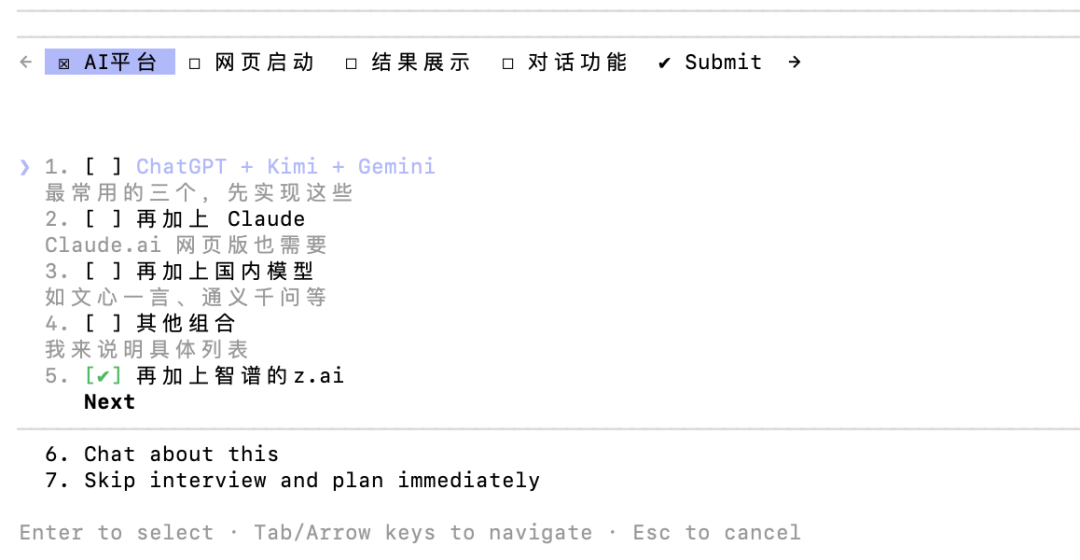Toggle the 再加上 Claude checkbox

tap(103, 219)
